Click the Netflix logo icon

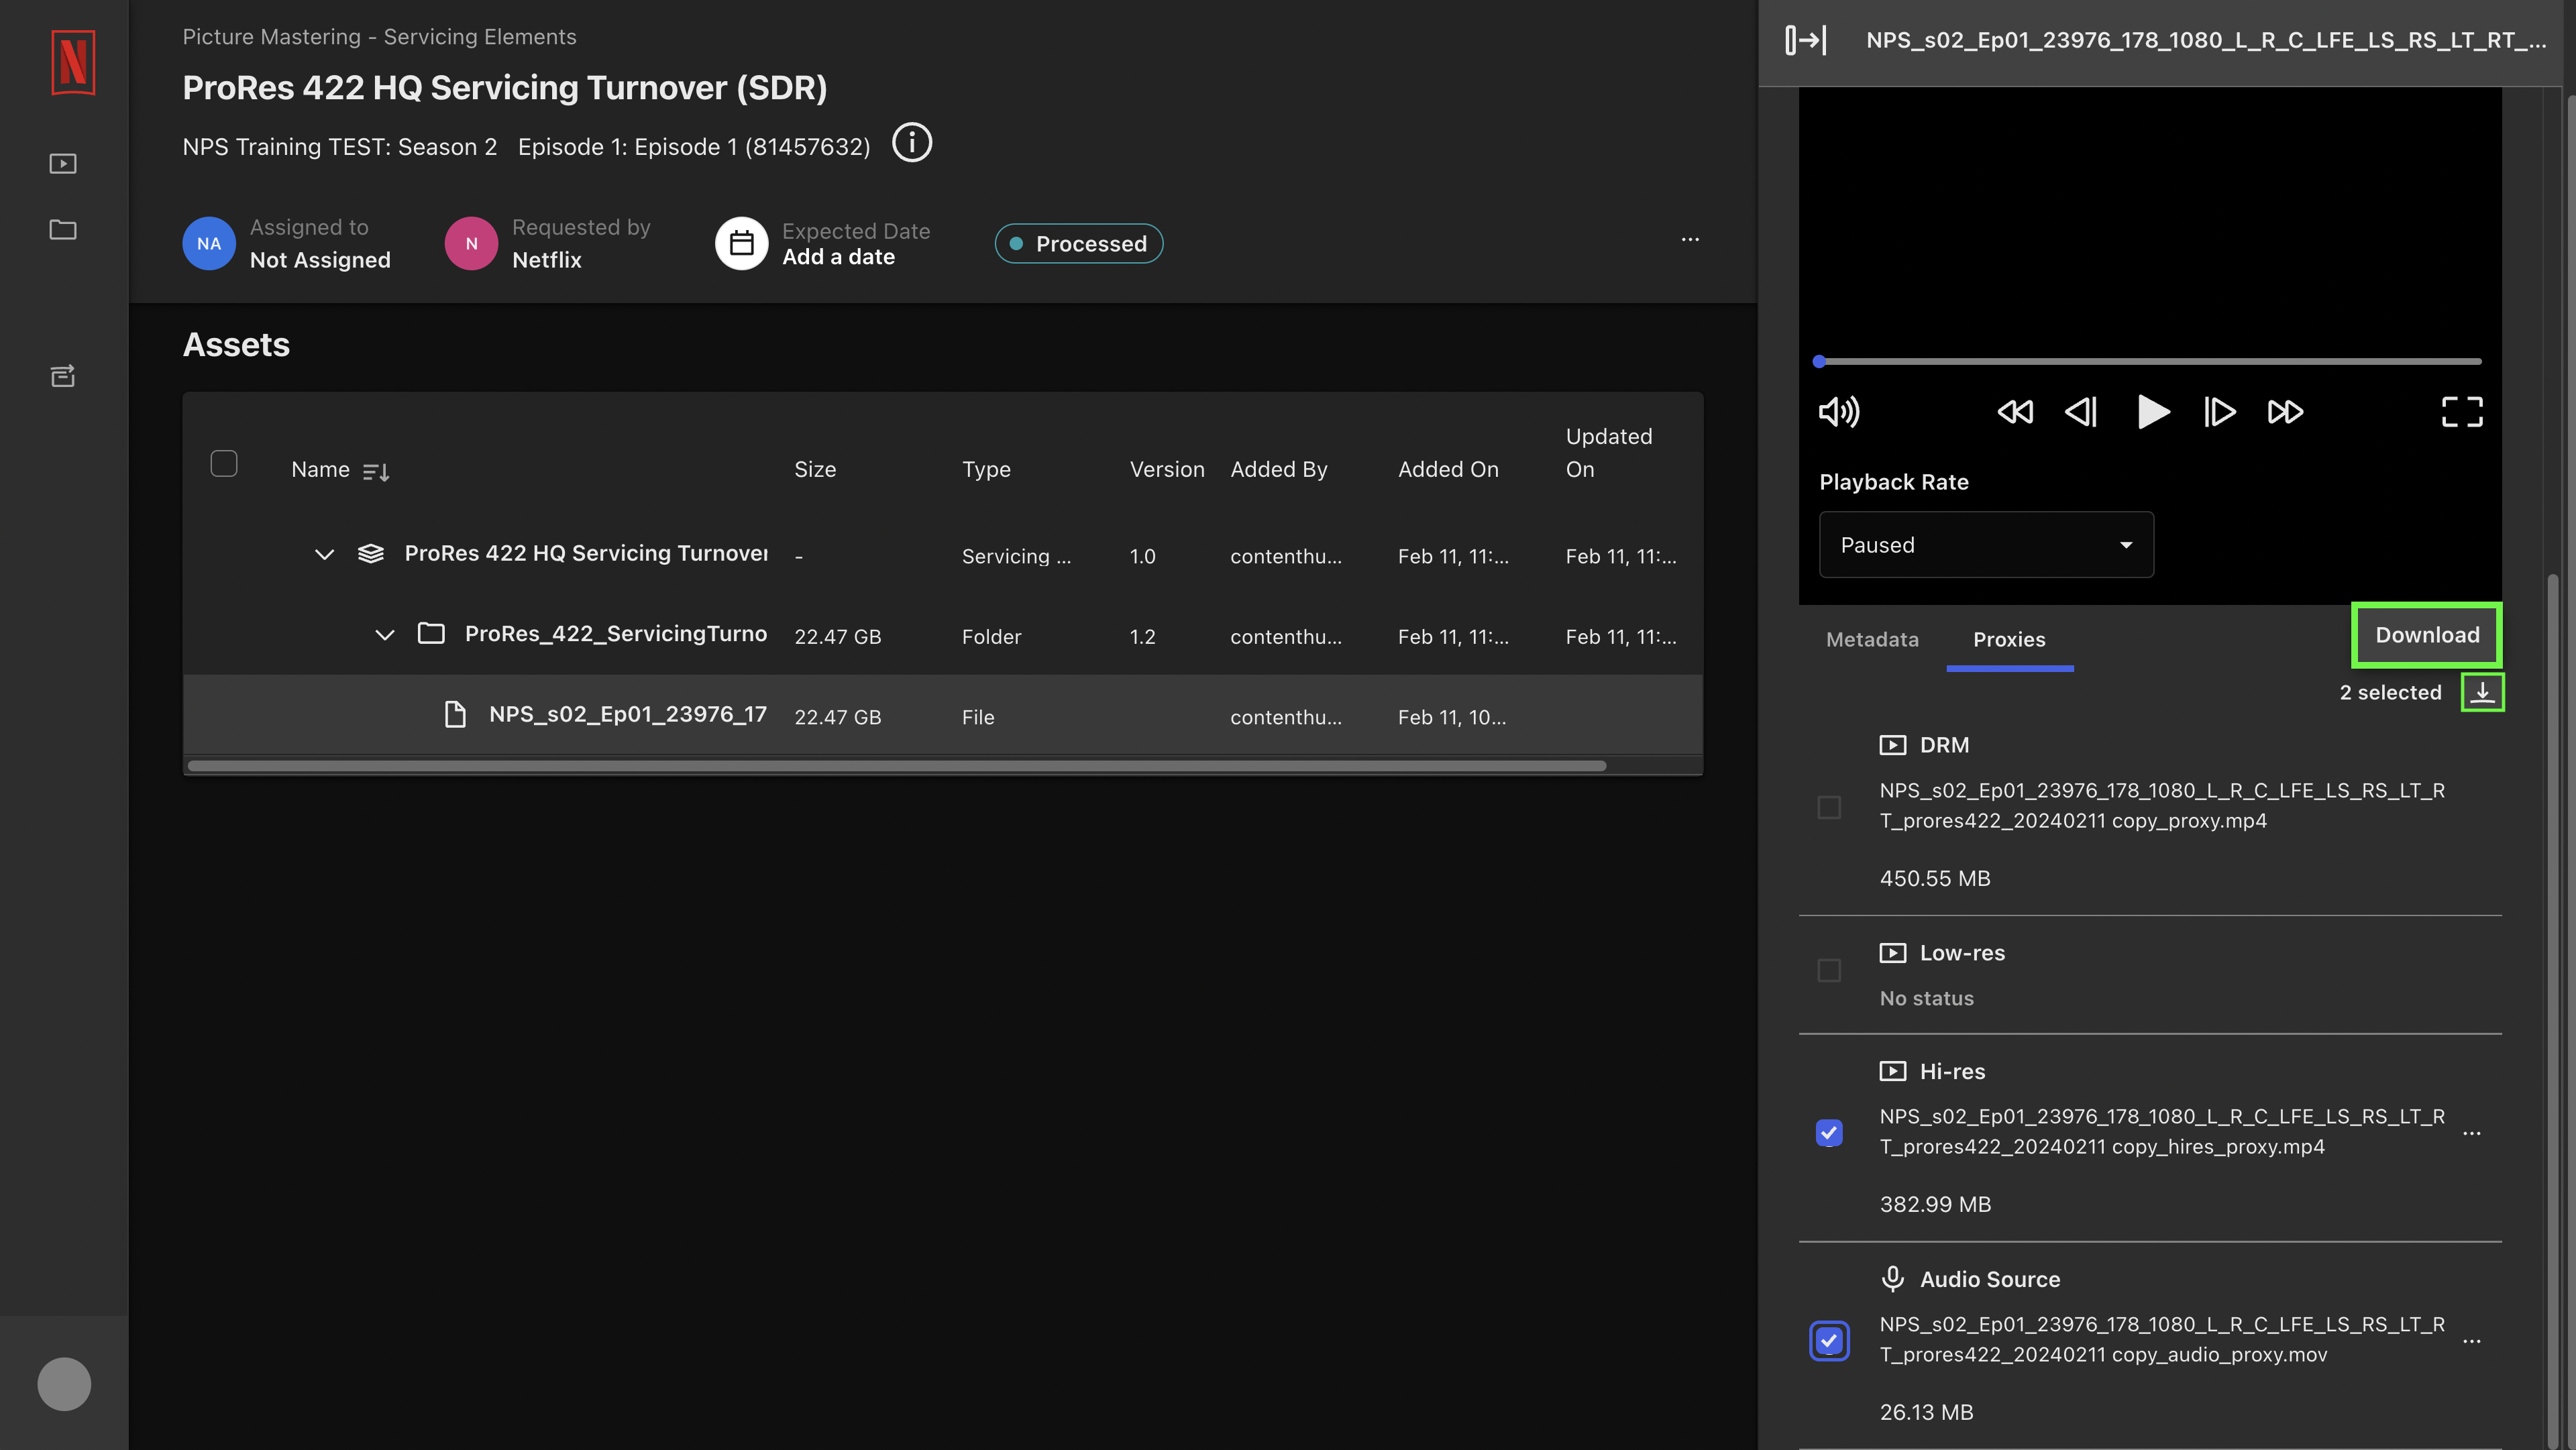pyautogui.click(x=73, y=62)
